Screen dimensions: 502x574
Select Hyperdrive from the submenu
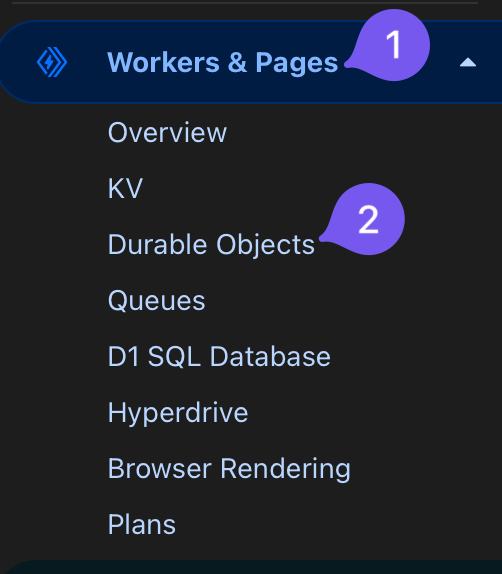click(x=178, y=413)
